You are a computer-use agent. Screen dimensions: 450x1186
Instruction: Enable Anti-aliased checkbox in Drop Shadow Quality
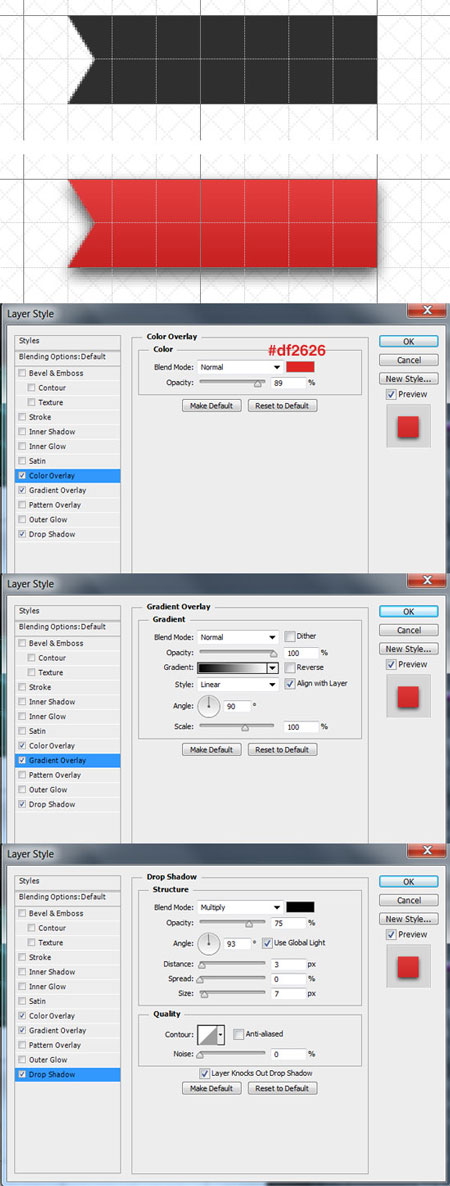click(238, 1034)
